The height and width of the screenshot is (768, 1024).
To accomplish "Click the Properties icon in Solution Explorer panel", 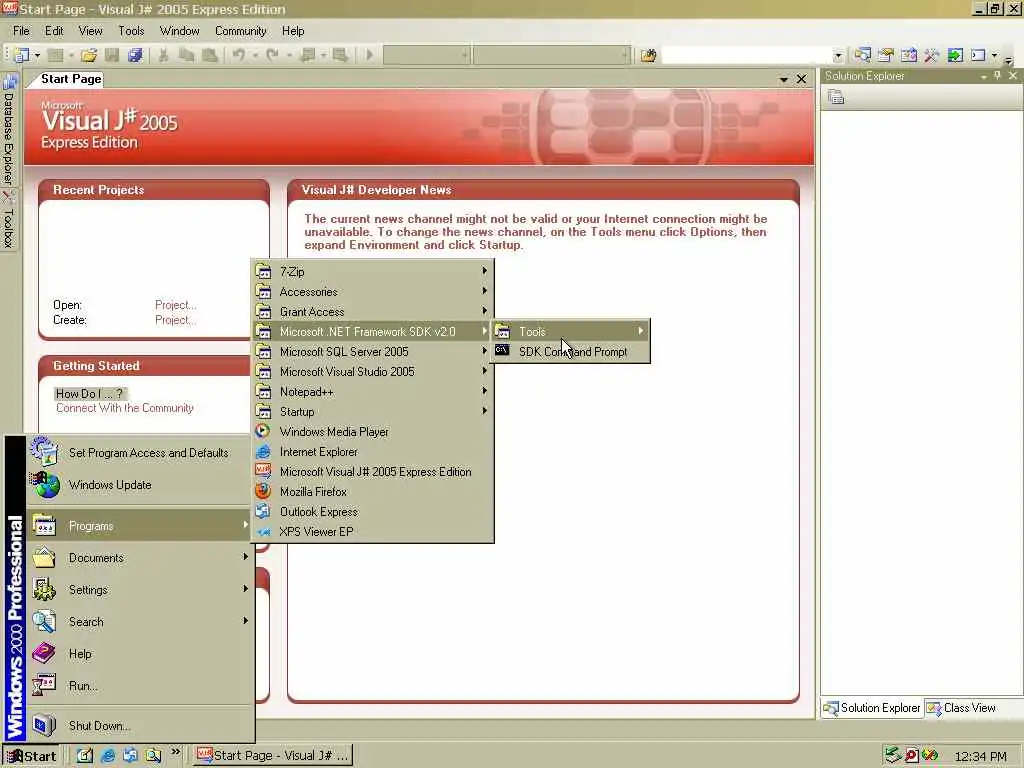I will [x=836, y=97].
